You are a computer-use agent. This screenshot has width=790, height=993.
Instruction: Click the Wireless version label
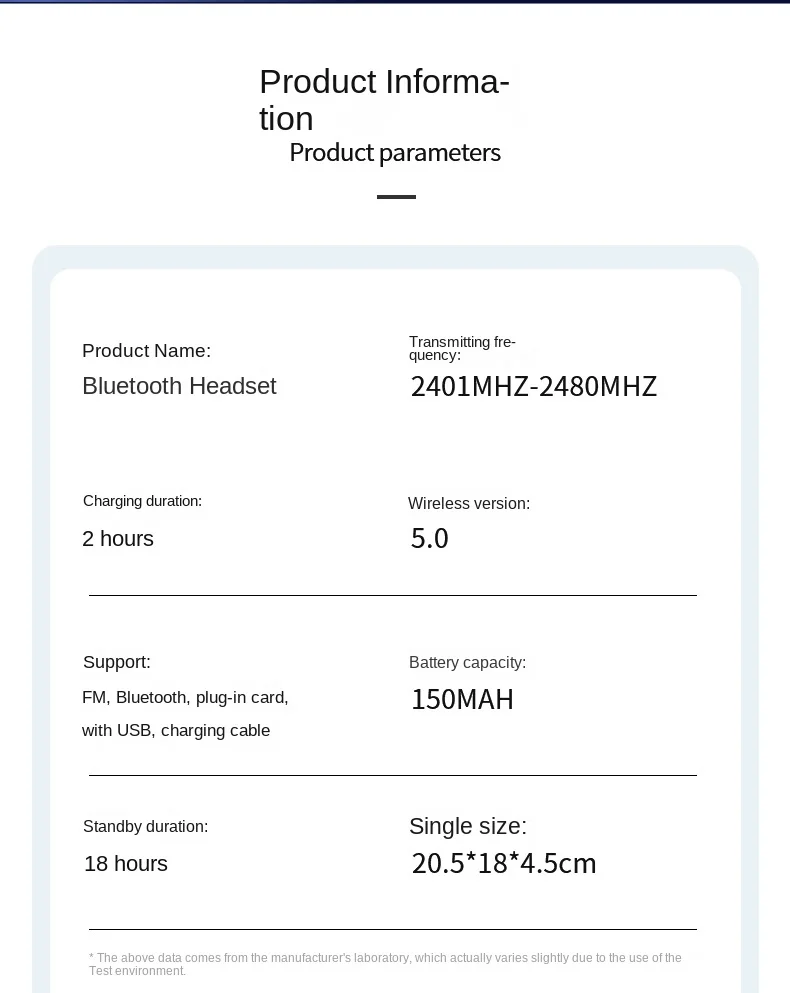(469, 503)
